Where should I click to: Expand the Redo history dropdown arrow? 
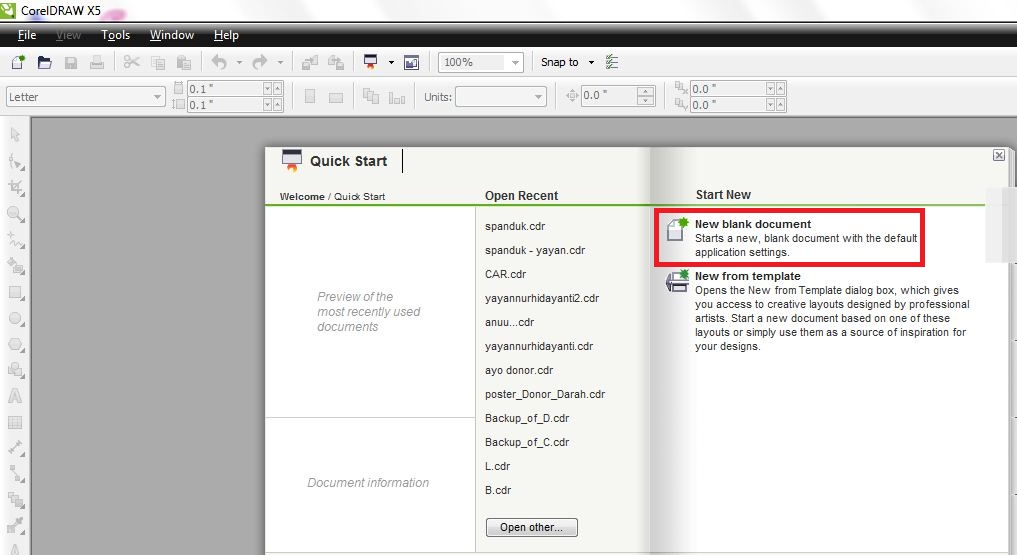coord(280,62)
